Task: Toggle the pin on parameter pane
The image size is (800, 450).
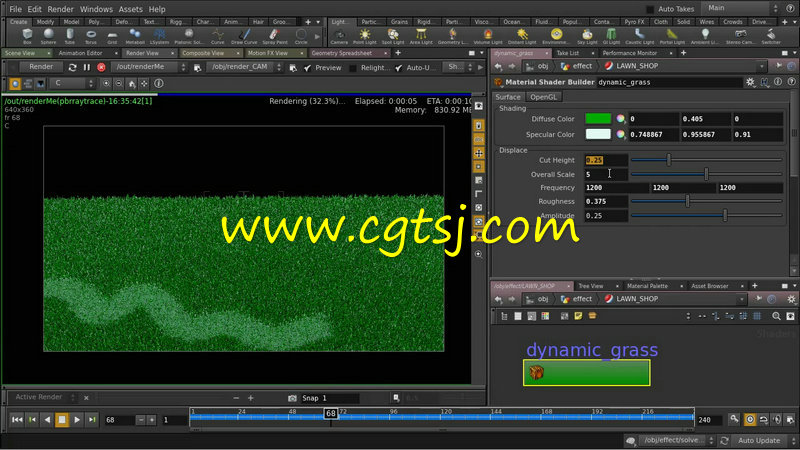Action: 779,66
